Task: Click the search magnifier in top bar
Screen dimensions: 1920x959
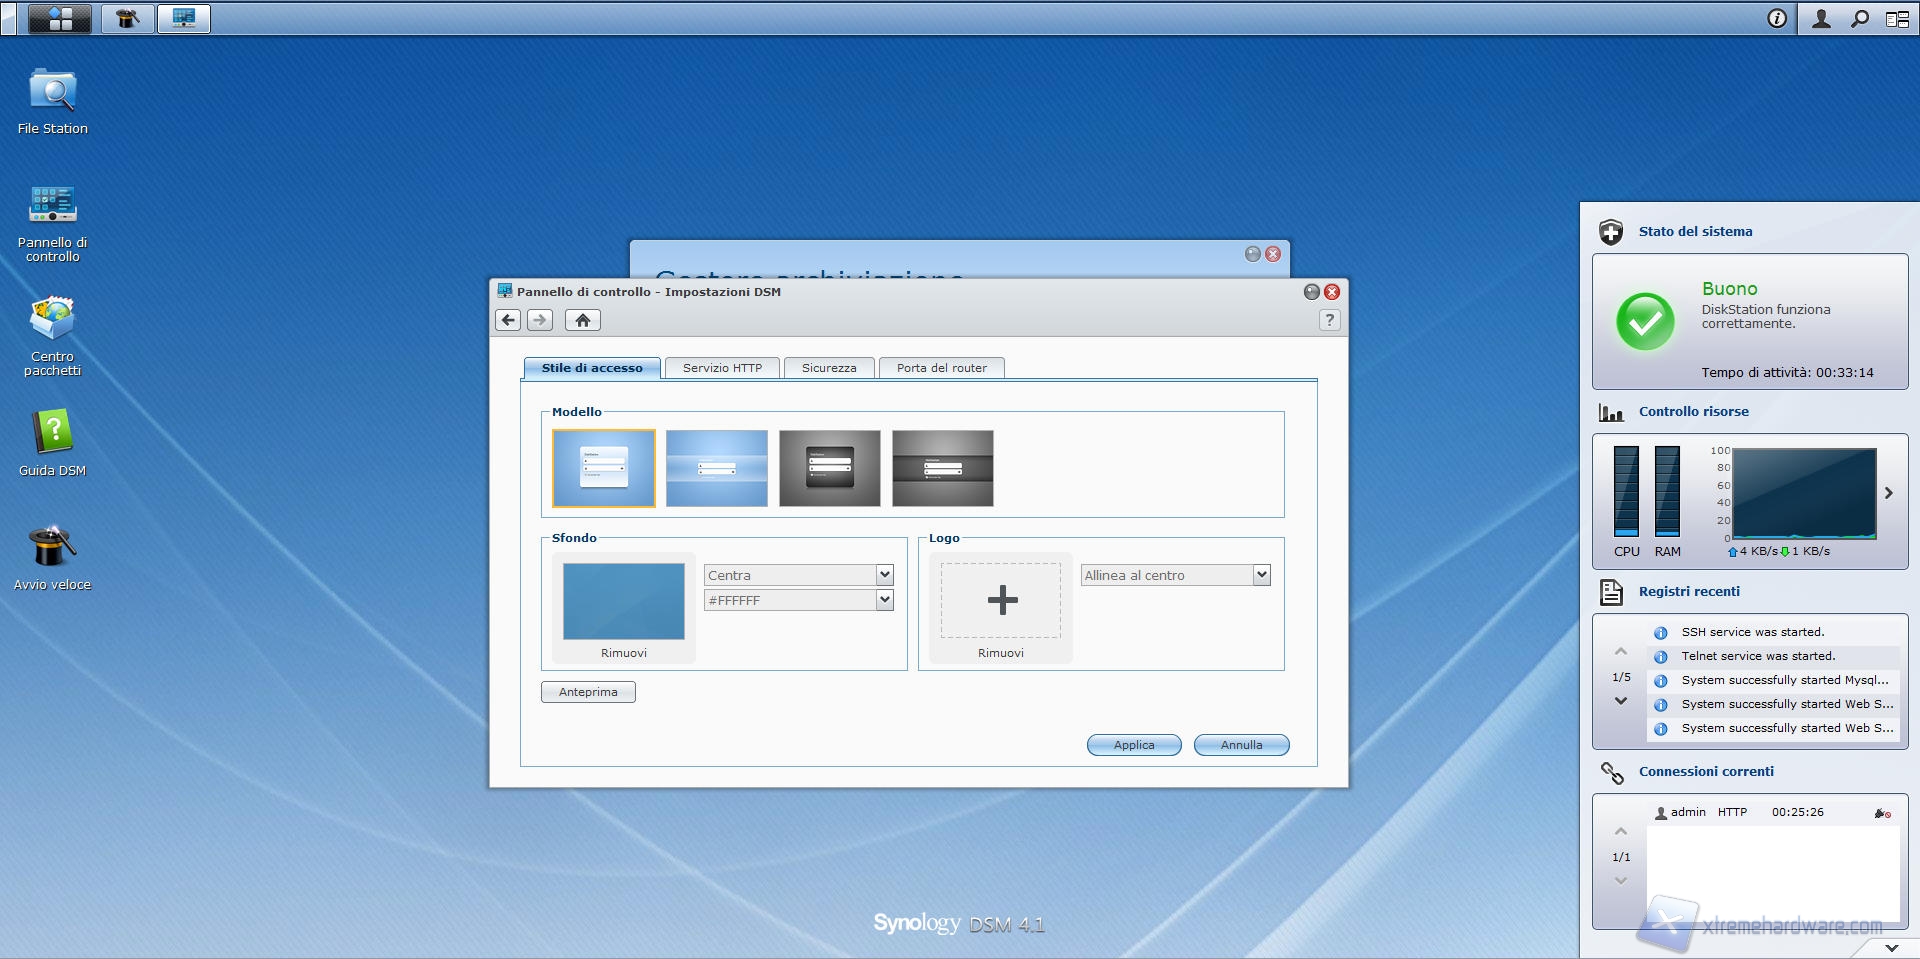Action: click(1859, 18)
